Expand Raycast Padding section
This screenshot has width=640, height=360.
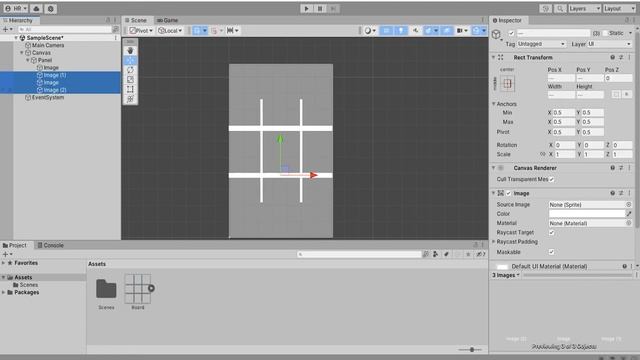(x=494, y=242)
